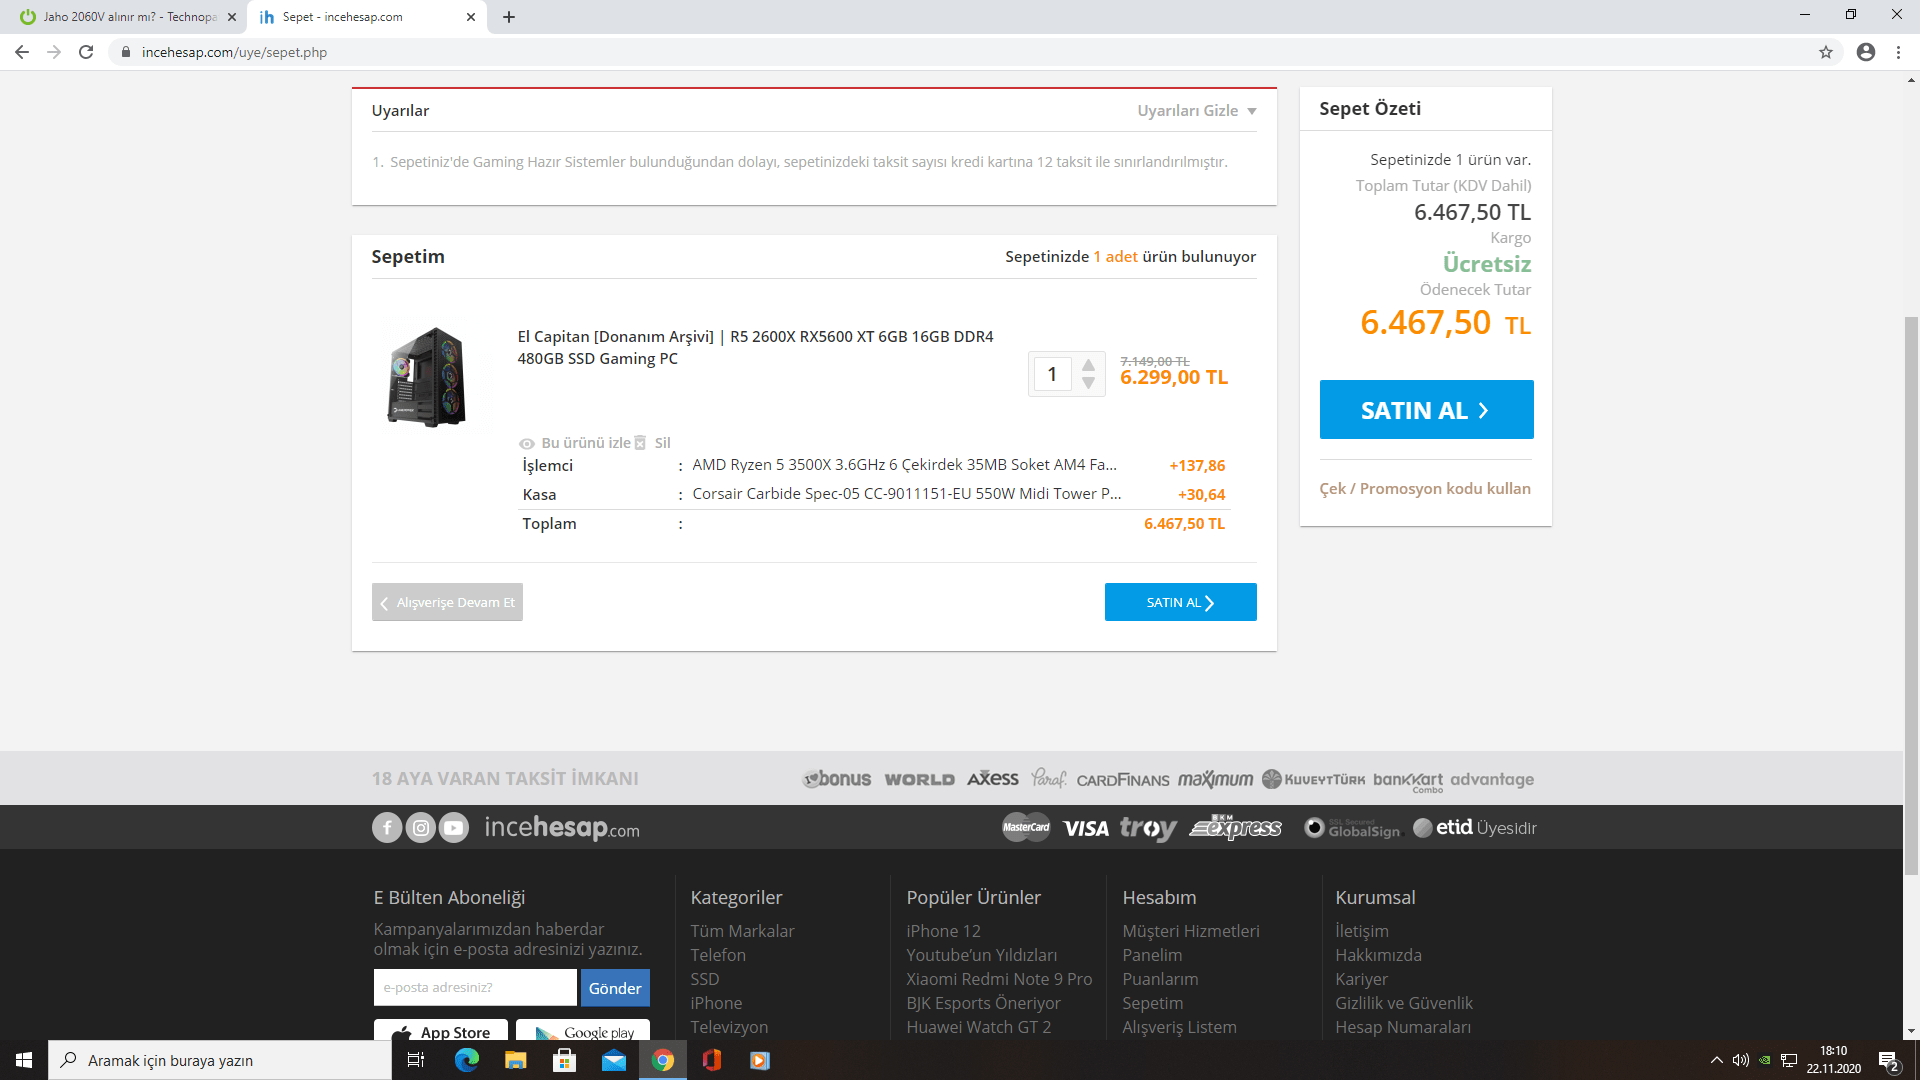The image size is (1920, 1080).
Task: Toggle watch product eye icon
Action: (x=527, y=444)
